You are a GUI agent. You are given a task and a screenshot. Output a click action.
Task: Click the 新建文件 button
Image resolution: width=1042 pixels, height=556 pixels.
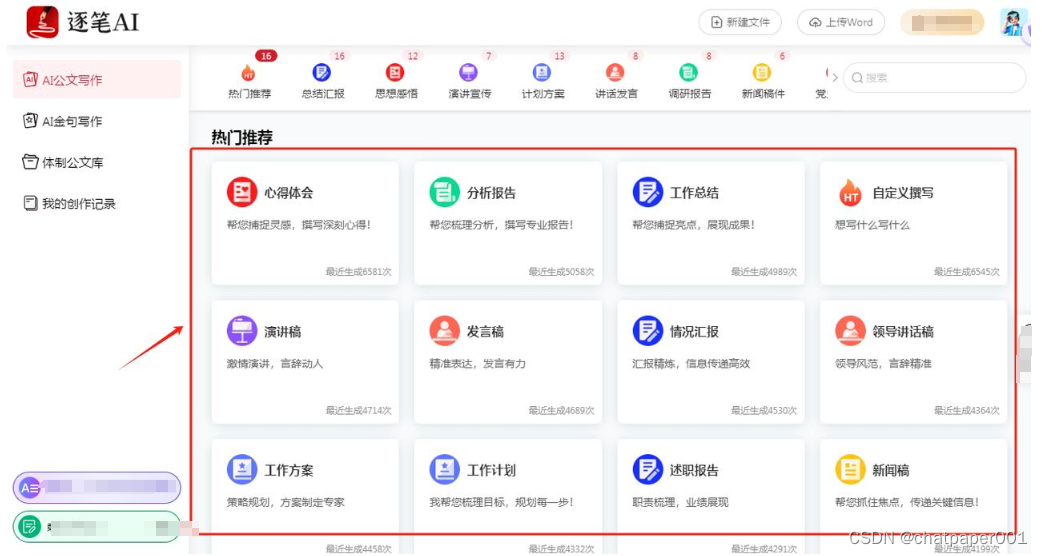coord(740,22)
